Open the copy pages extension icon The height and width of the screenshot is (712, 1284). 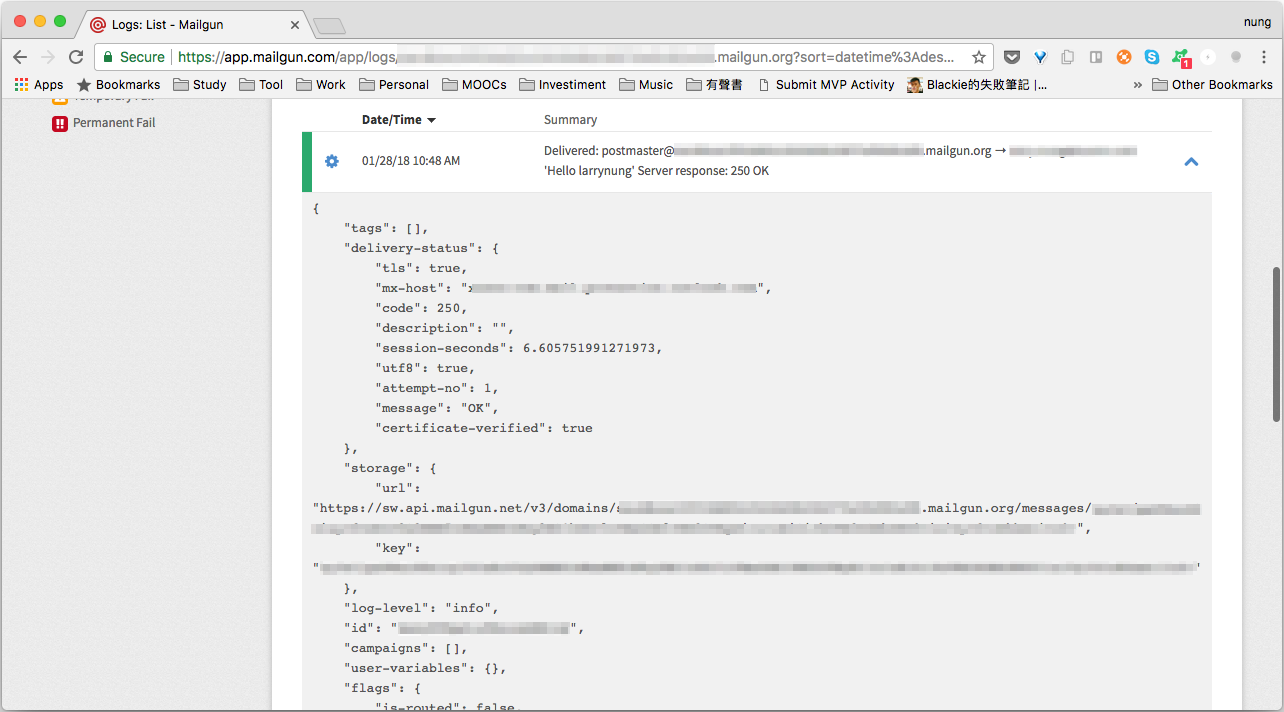pos(1068,57)
